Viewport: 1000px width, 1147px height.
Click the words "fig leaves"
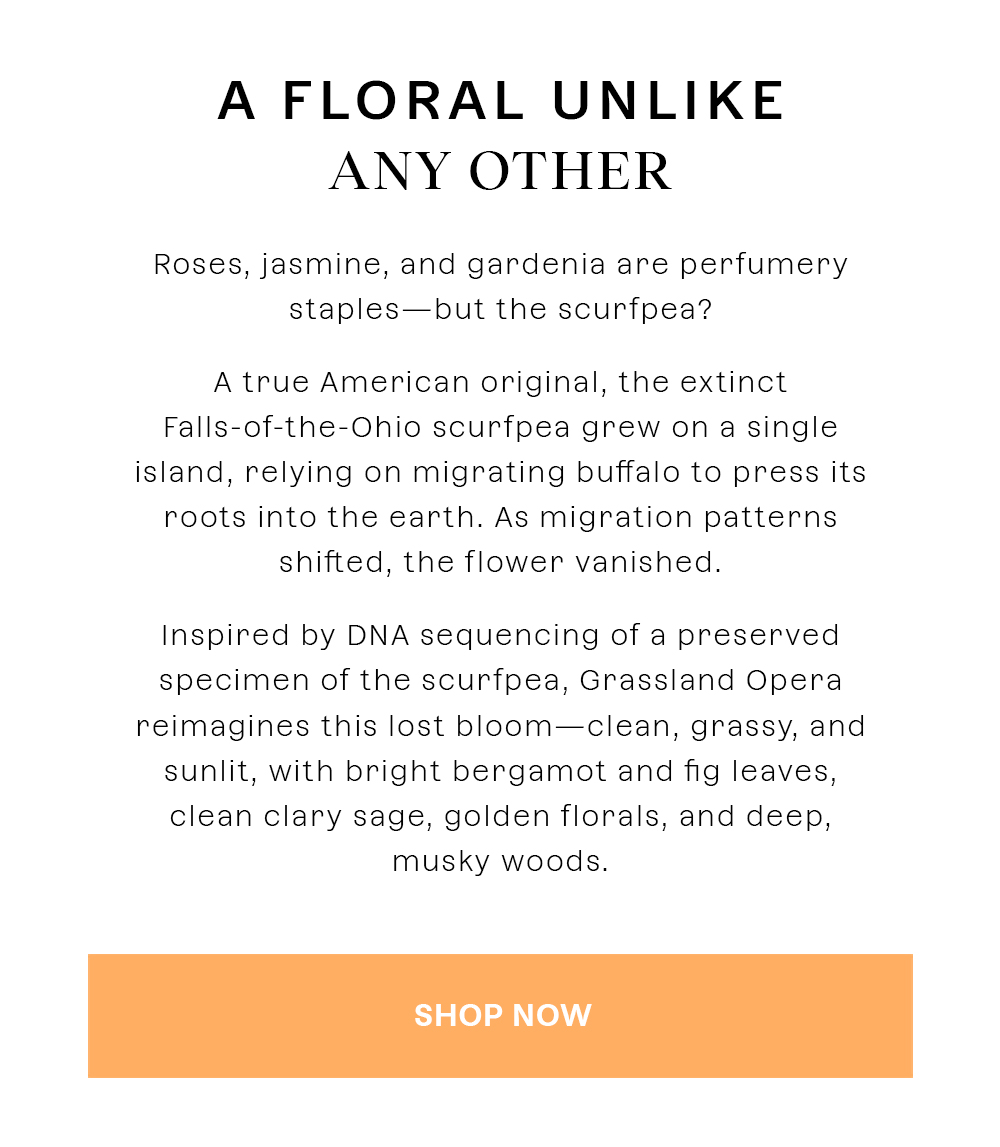coord(748,772)
